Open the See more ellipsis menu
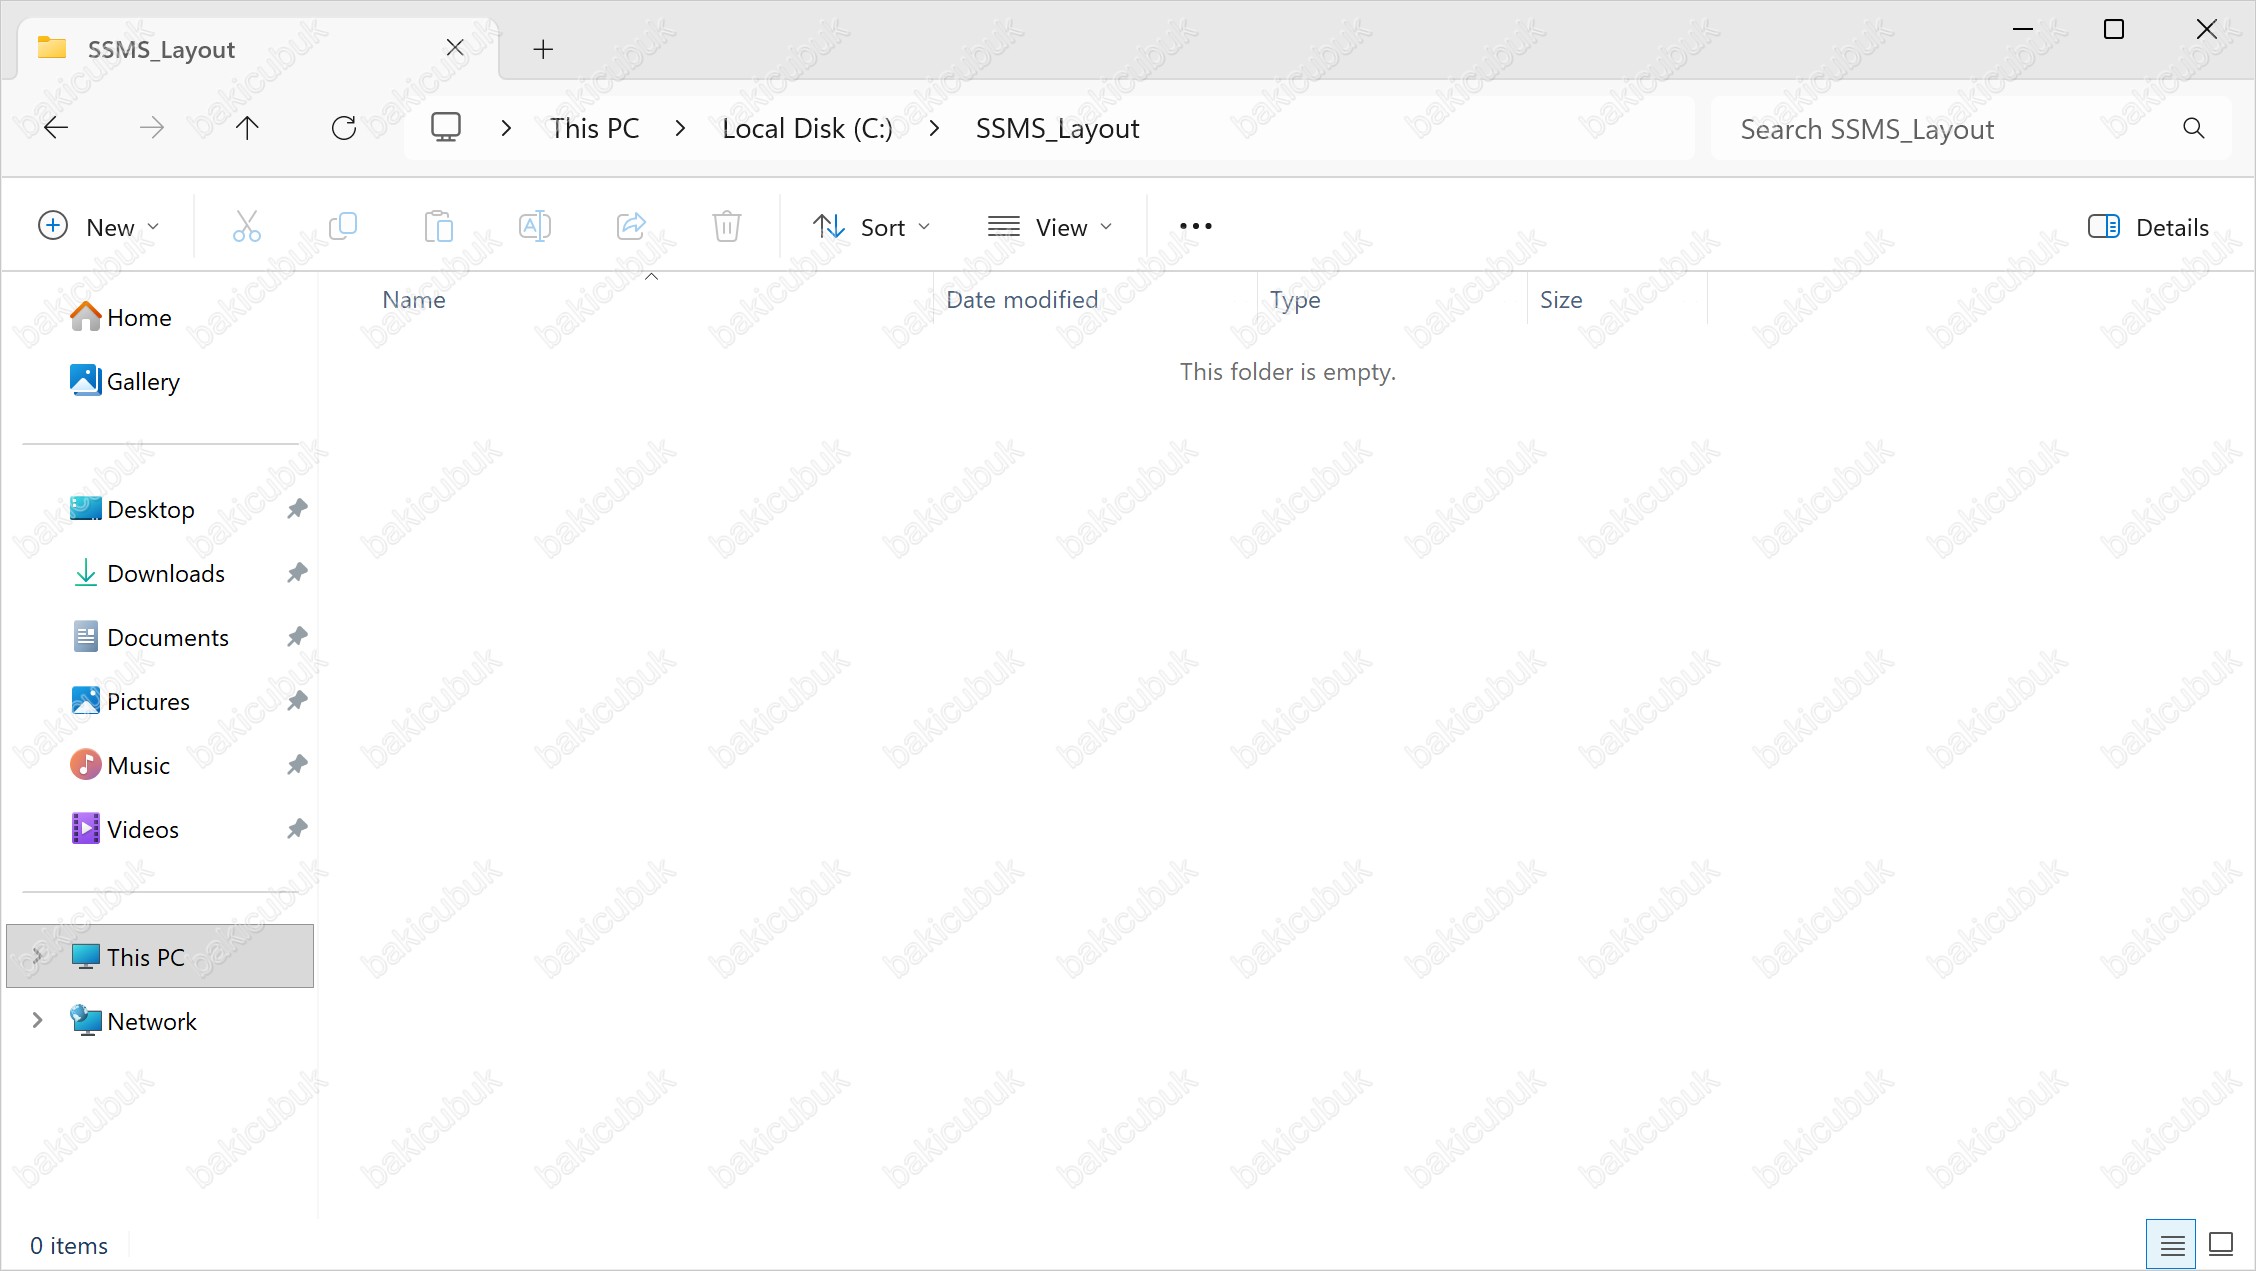The image size is (2256, 1271). pos(1196,227)
